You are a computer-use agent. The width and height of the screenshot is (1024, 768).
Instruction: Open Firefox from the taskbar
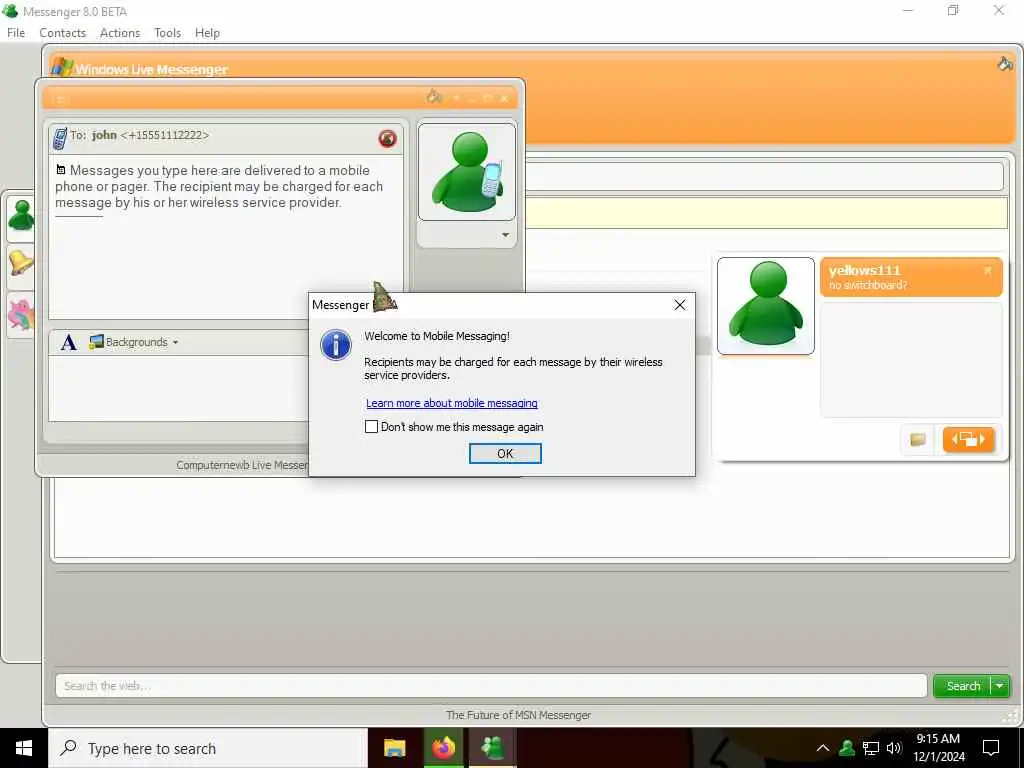point(443,748)
